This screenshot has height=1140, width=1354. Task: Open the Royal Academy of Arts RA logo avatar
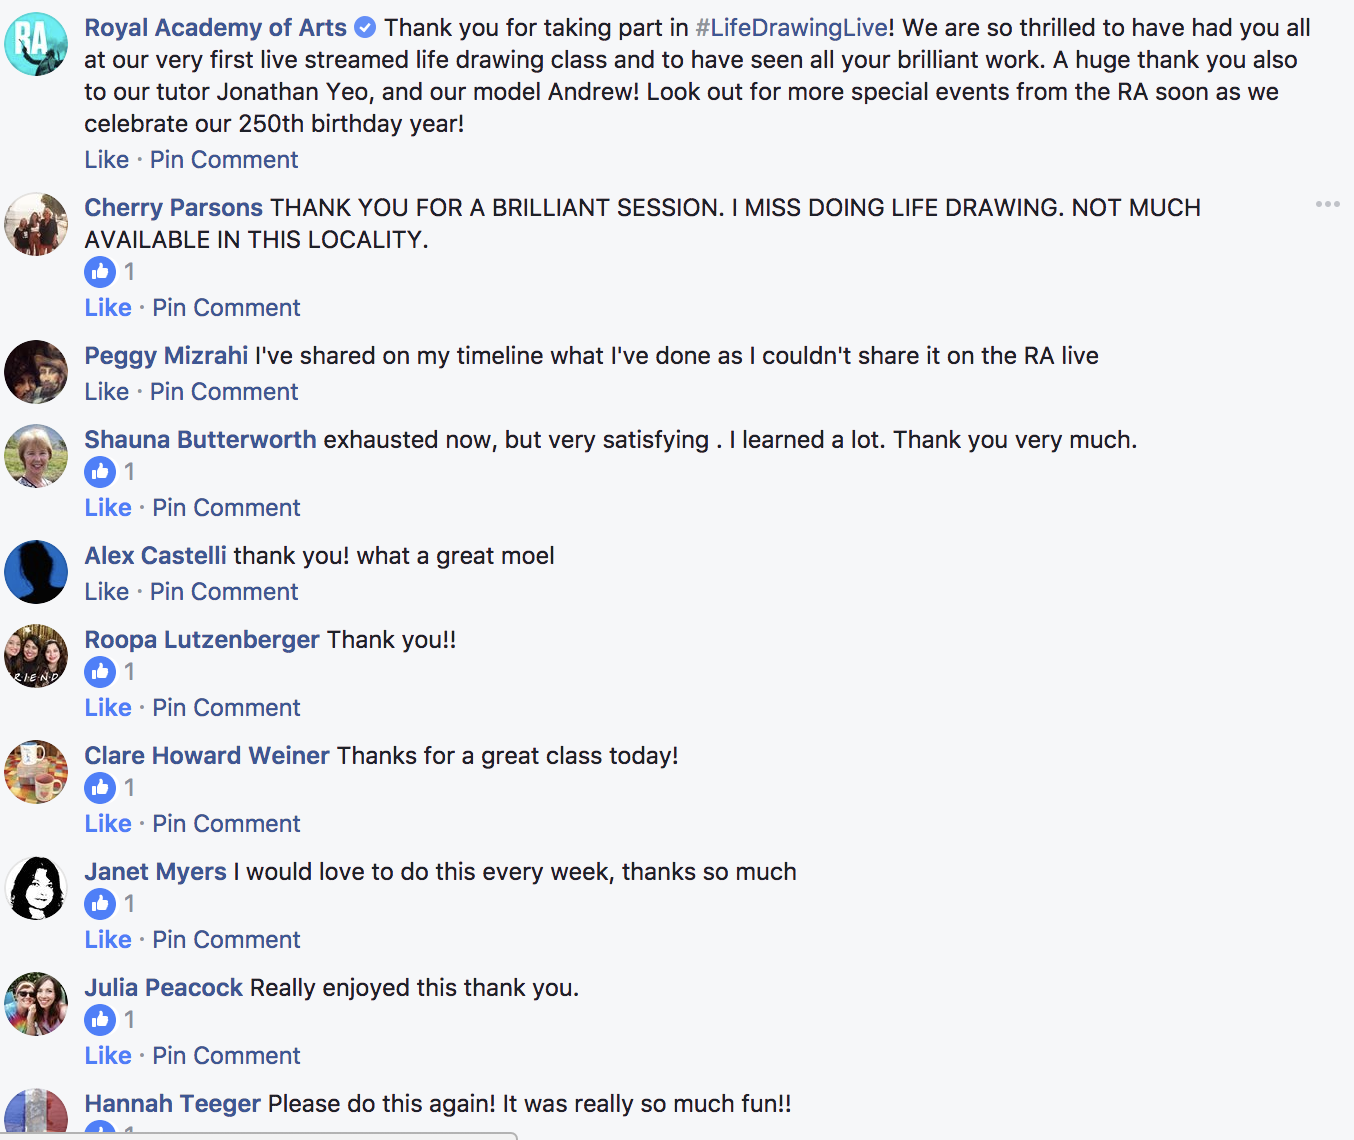pos(36,44)
